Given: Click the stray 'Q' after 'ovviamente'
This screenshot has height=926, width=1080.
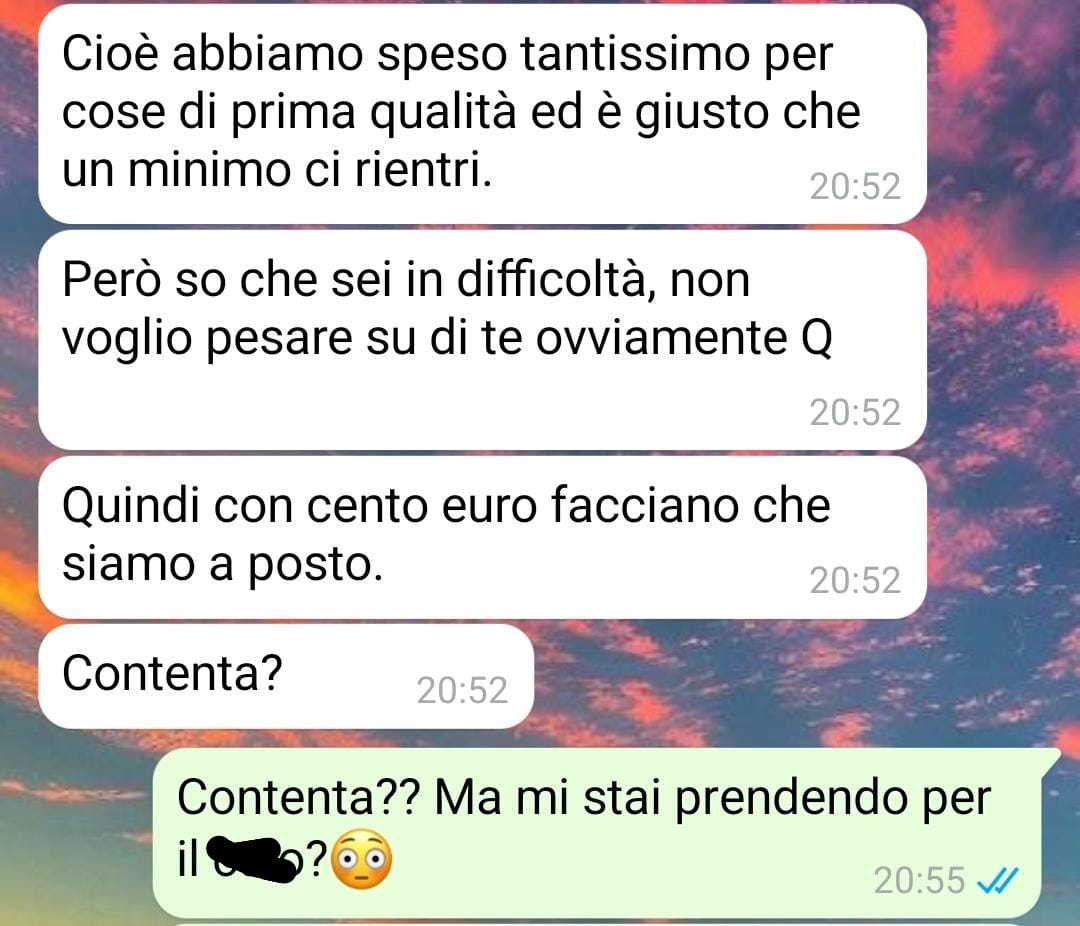Looking at the screenshot, I should (x=817, y=338).
